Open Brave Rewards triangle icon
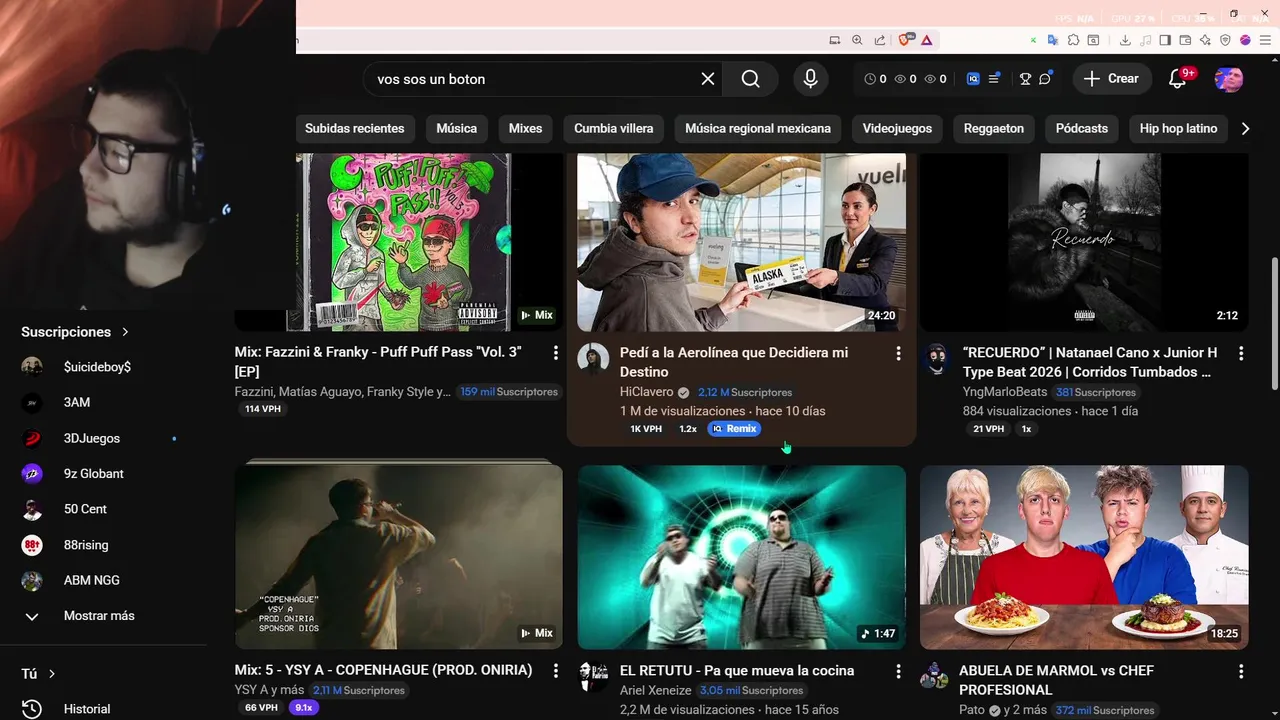 [927, 40]
